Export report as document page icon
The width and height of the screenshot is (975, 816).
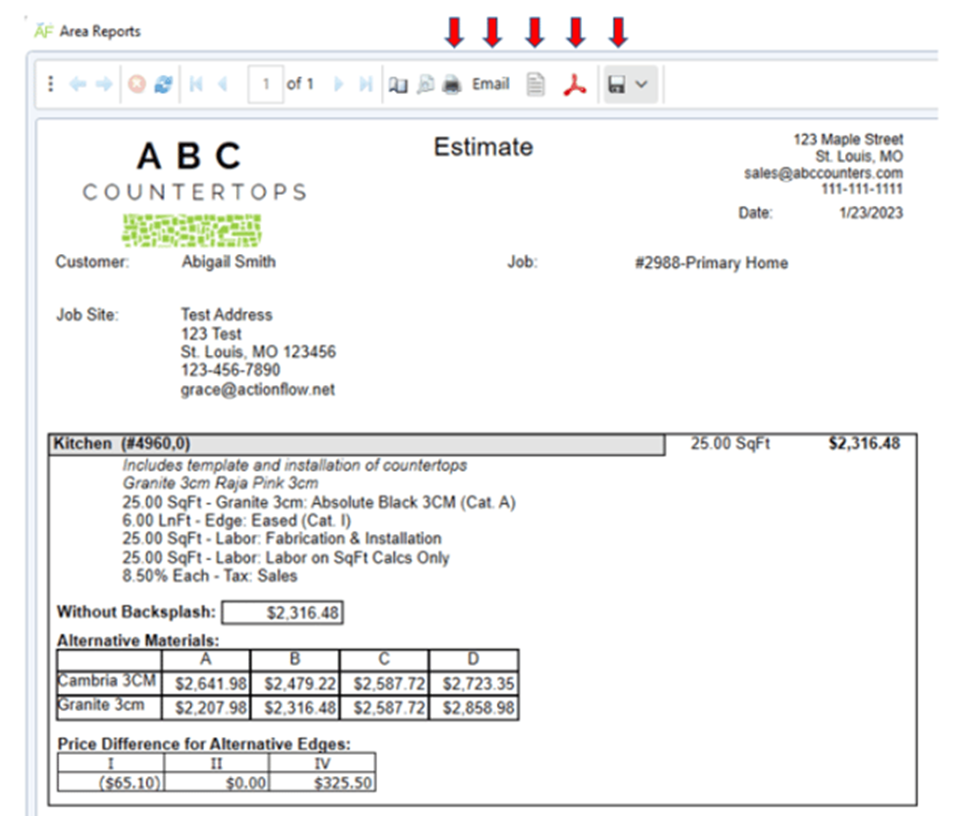point(535,85)
